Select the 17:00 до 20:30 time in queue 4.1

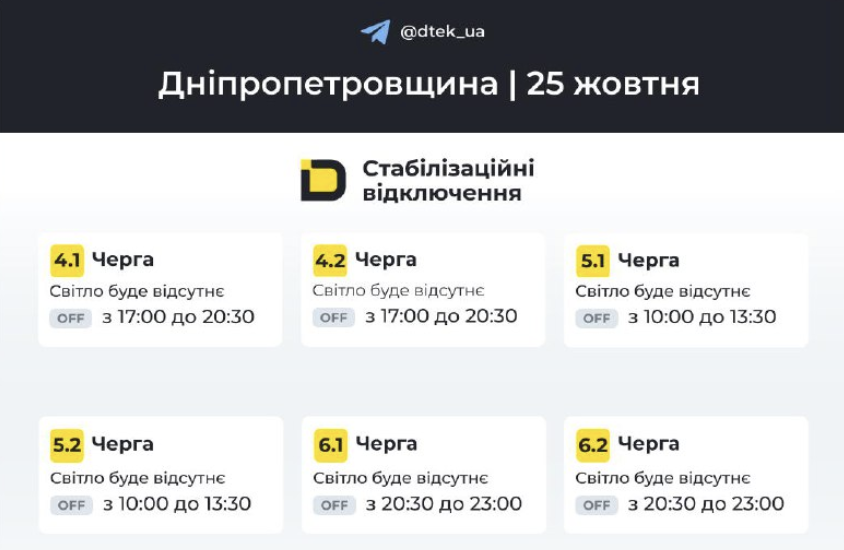coord(178,317)
